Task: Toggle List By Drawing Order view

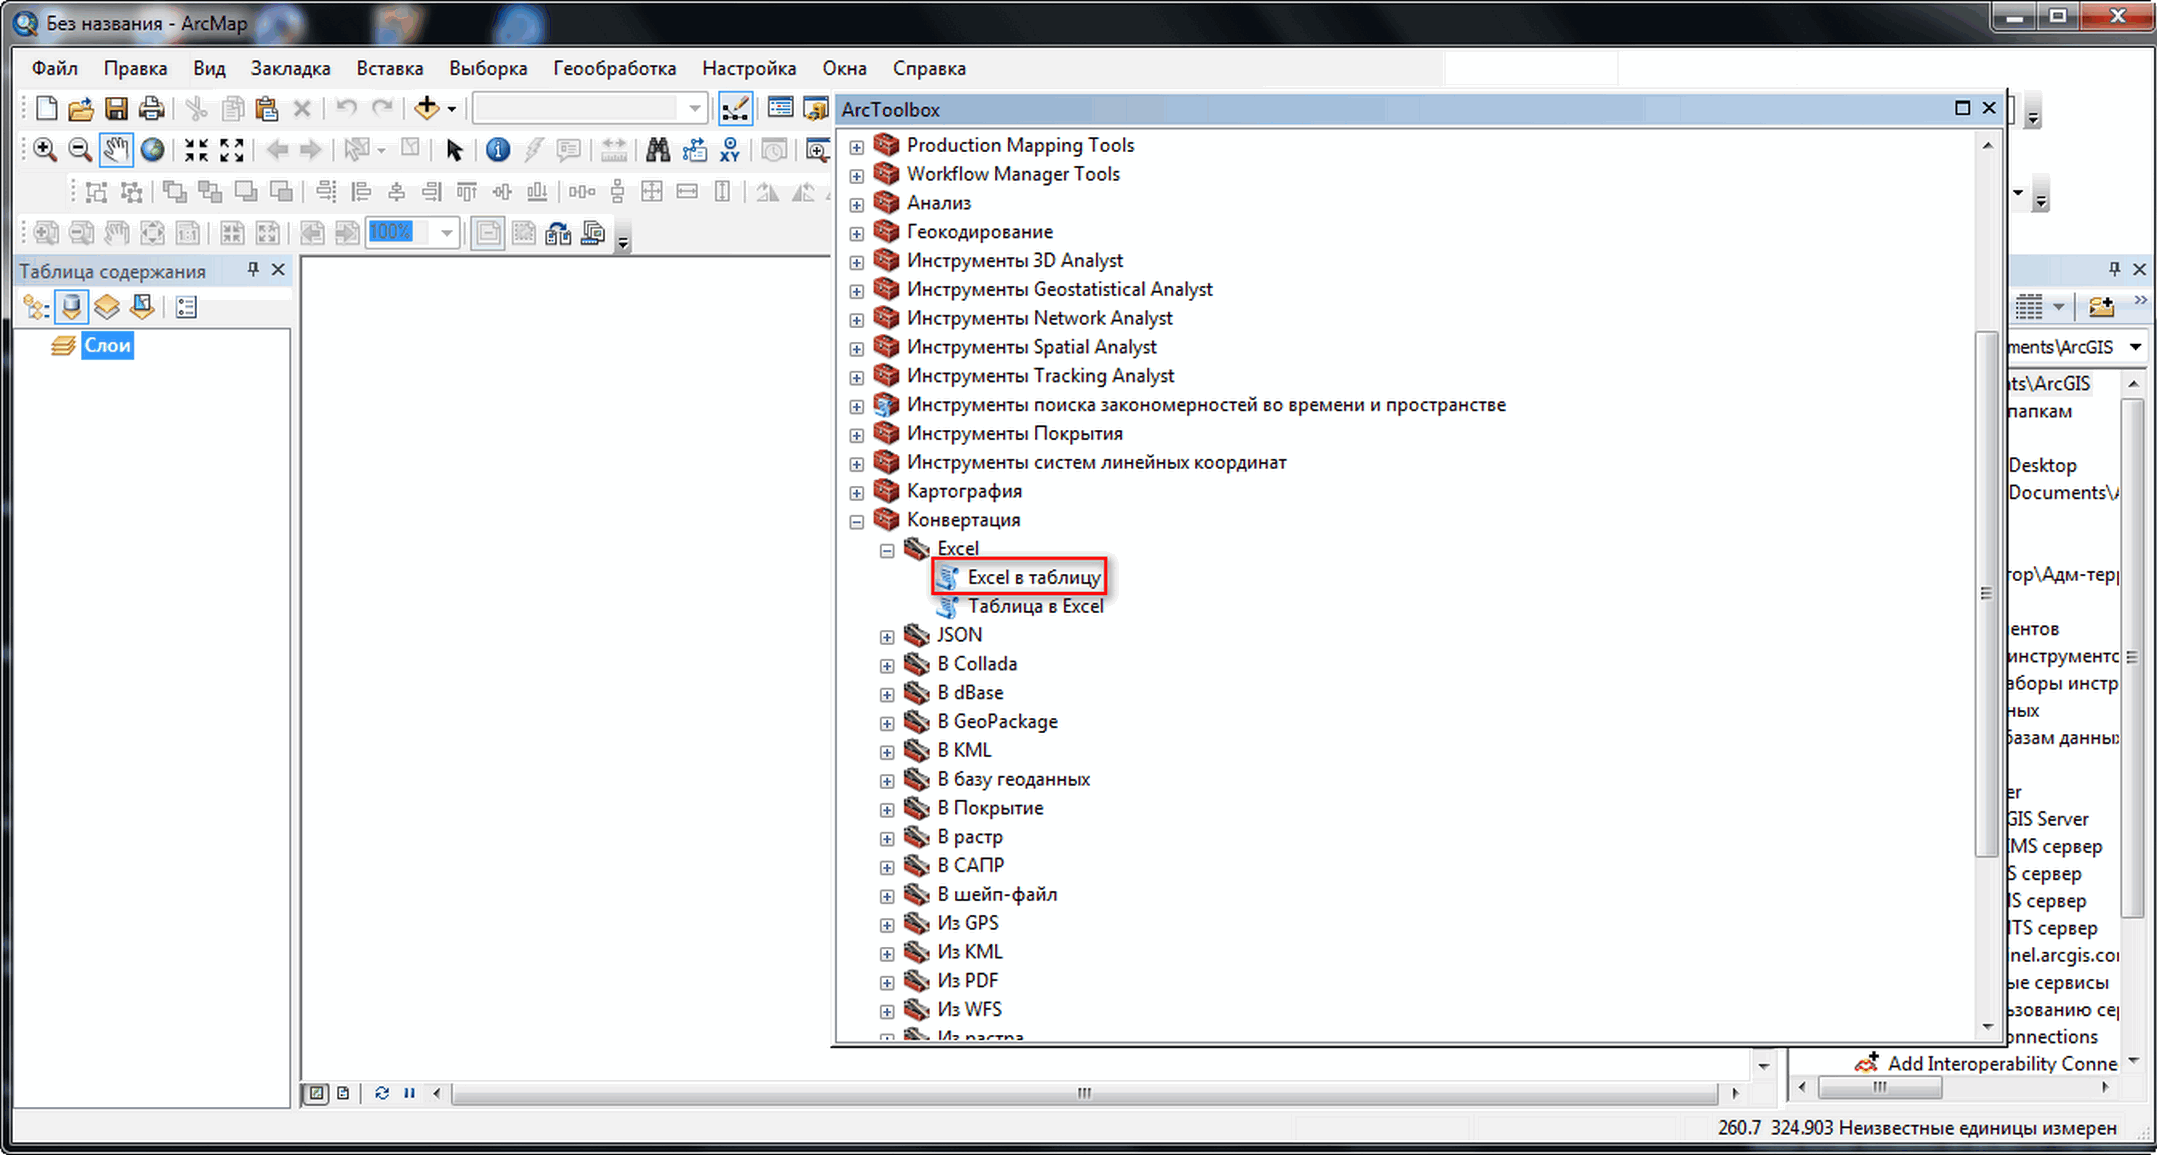Action: pyautogui.click(x=36, y=307)
